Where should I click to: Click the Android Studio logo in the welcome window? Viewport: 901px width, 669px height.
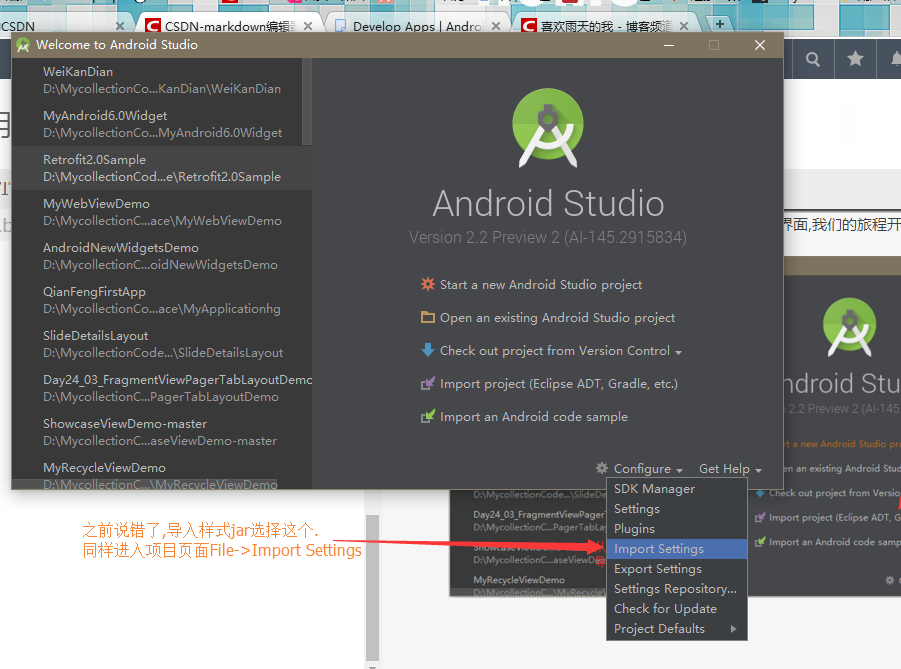click(x=548, y=128)
